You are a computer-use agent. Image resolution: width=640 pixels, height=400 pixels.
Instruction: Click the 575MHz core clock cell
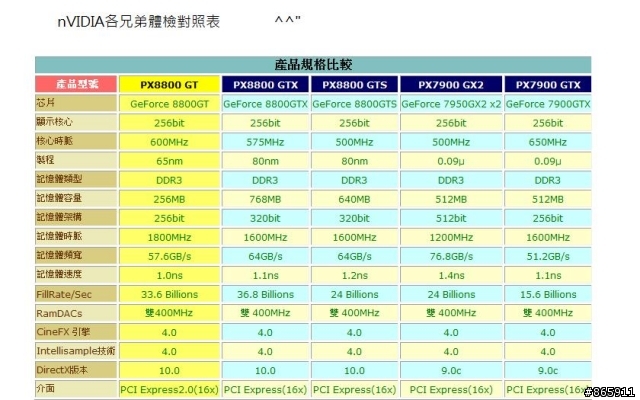click(x=265, y=142)
